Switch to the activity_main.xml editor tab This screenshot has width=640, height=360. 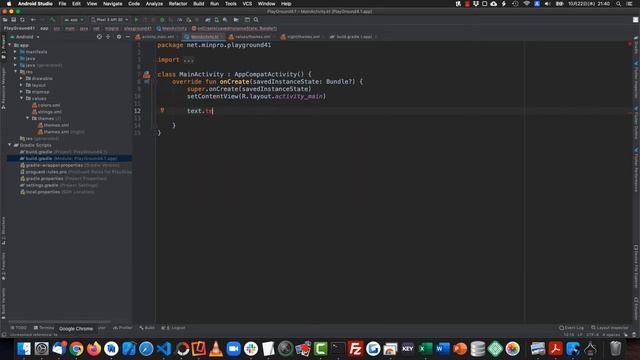point(158,37)
